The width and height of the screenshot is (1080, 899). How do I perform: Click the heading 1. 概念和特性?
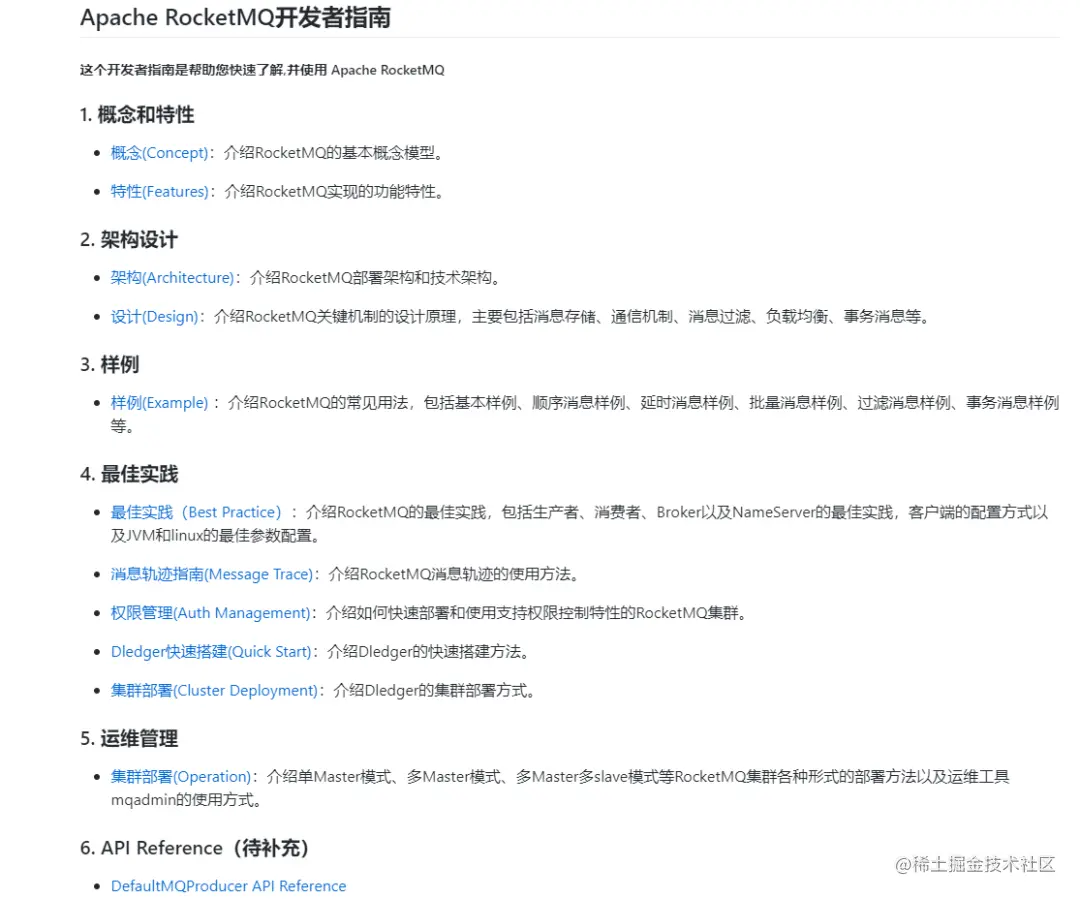click(137, 115)
